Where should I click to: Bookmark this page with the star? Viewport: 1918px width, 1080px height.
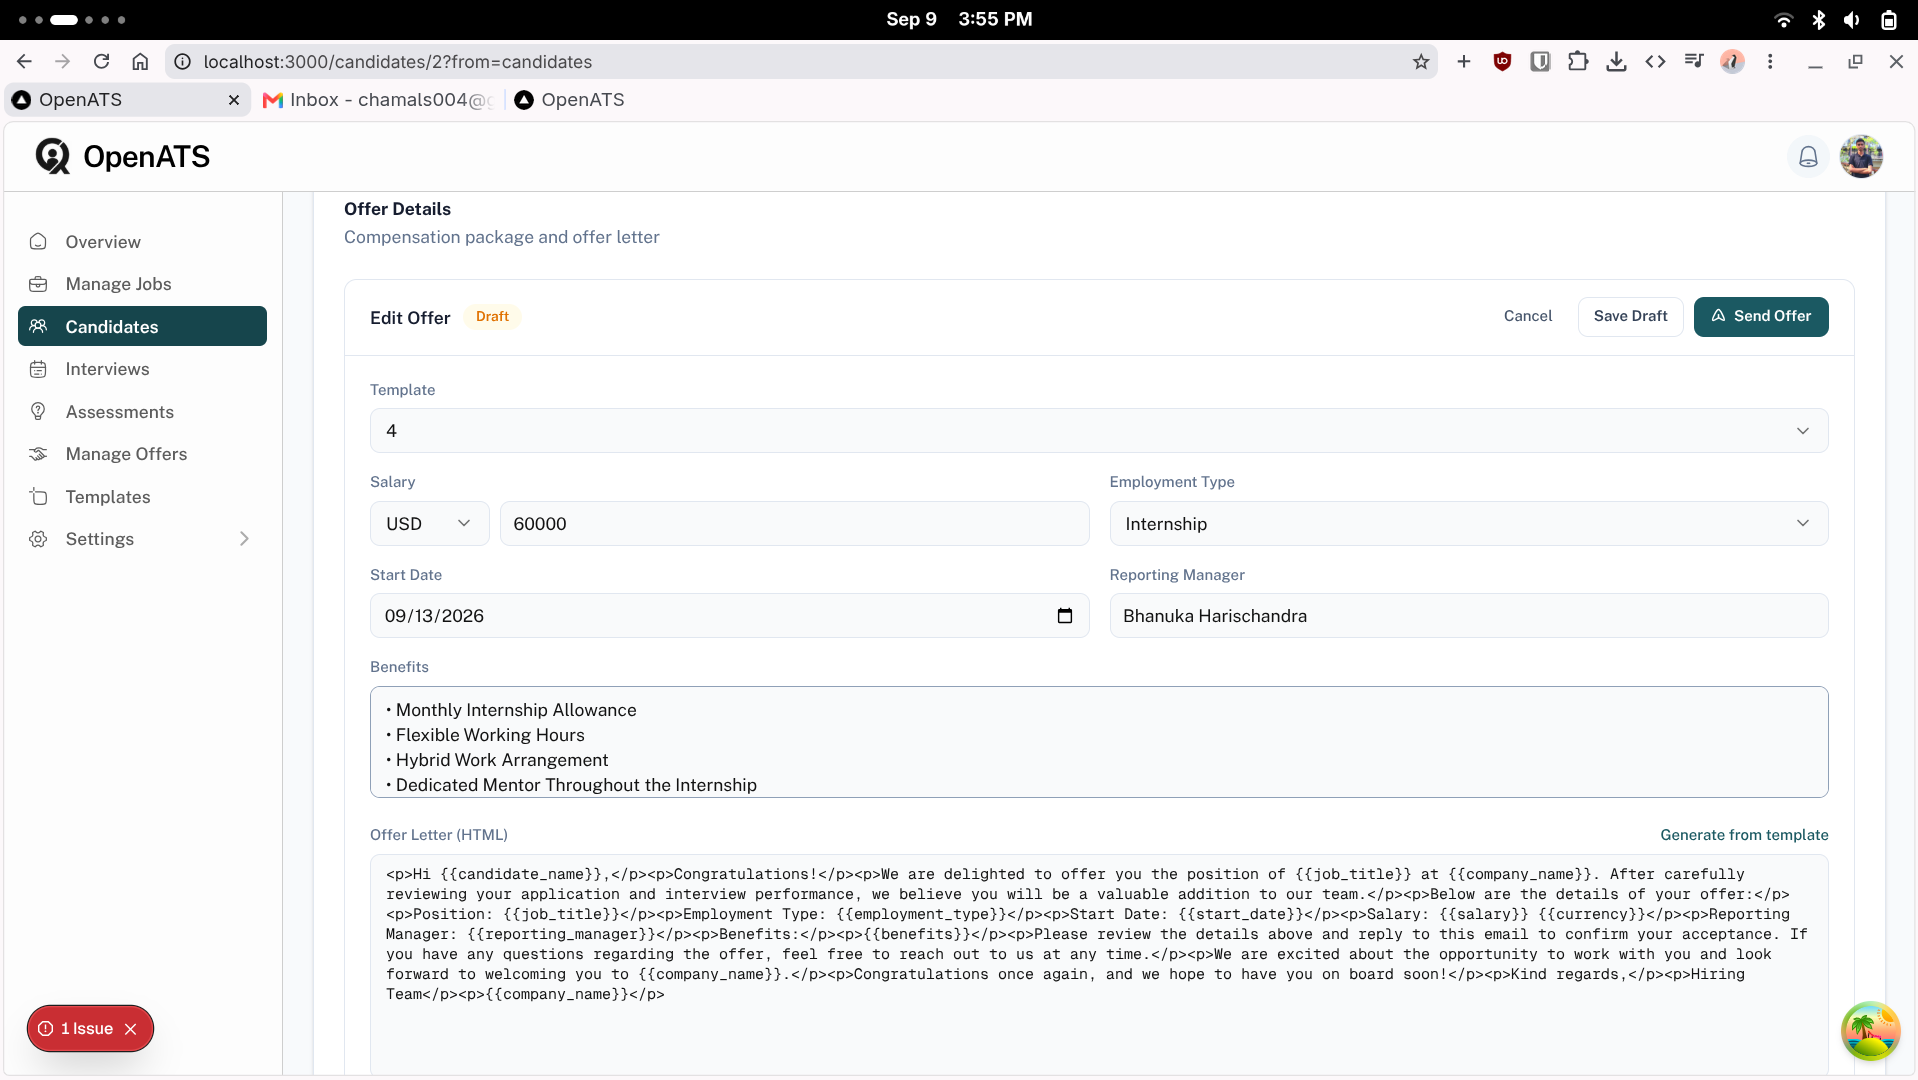pyautogui.click(x=1421, y=62)
